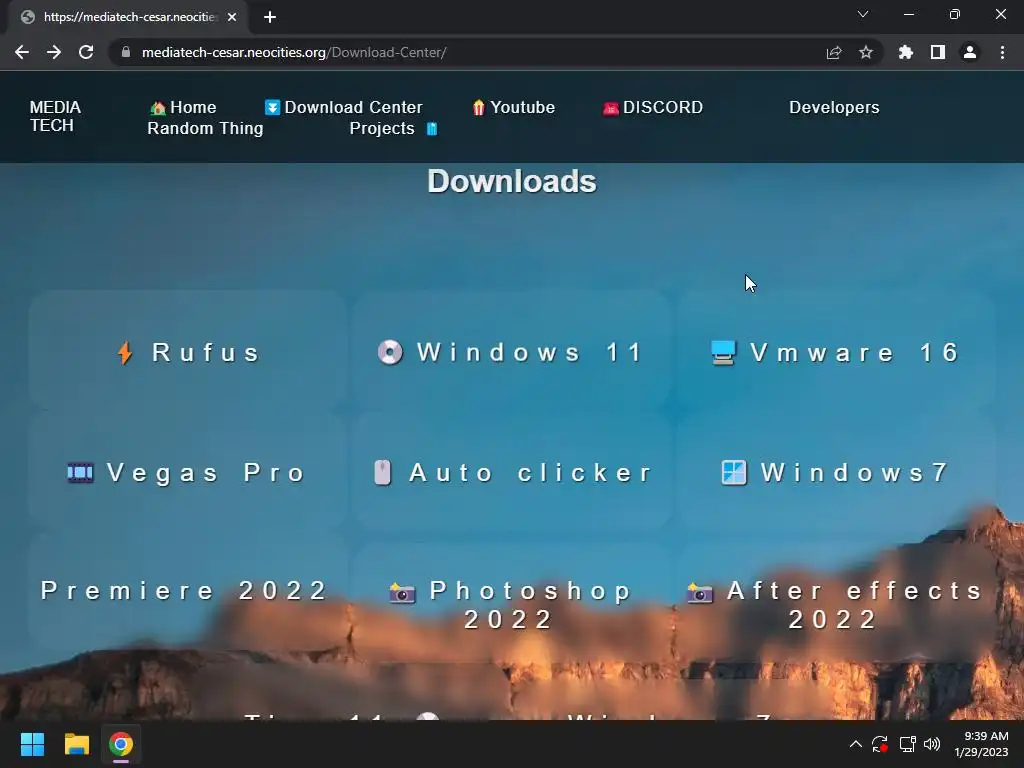
Task: Click the popcorn icon beside Youtube
Action: coord(479,107)
